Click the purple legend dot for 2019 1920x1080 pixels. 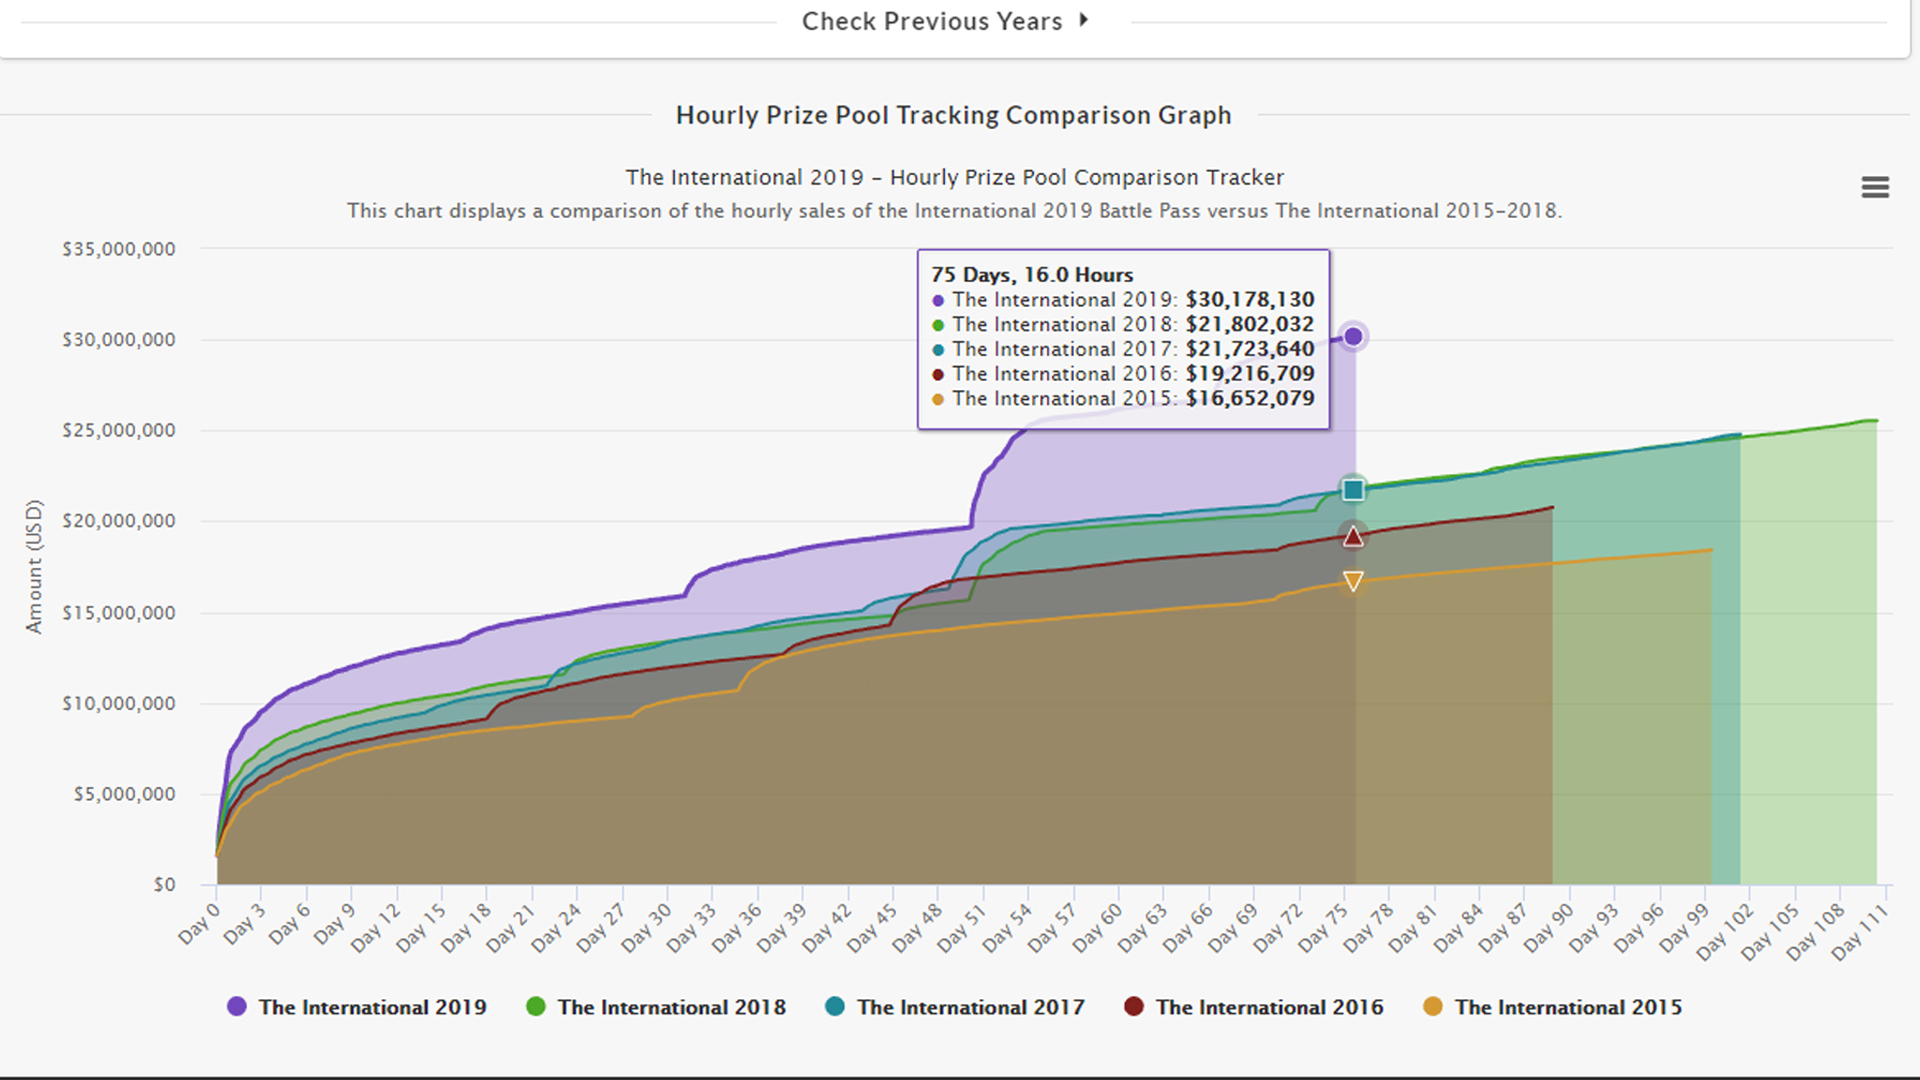click(237, 1007)
